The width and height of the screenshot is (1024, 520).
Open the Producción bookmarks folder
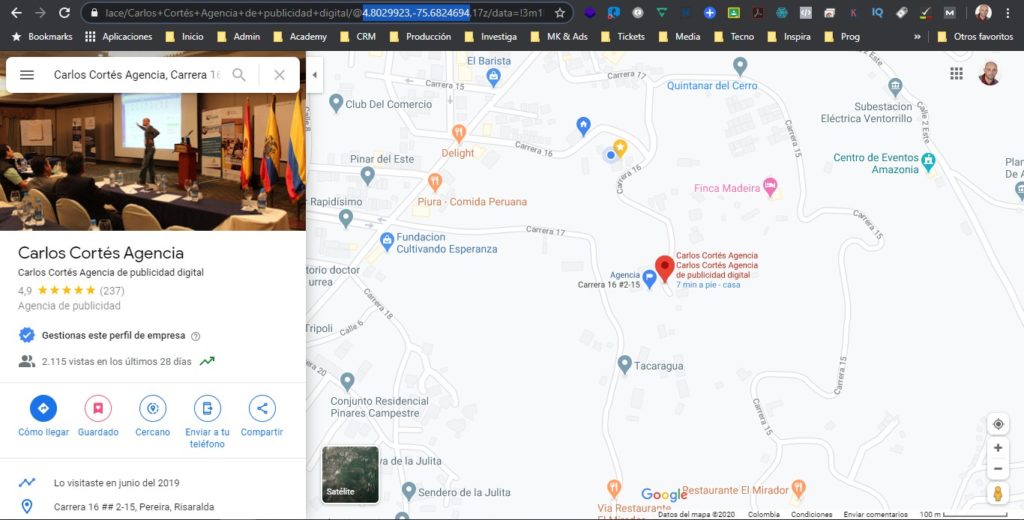[x=420, y=37]
